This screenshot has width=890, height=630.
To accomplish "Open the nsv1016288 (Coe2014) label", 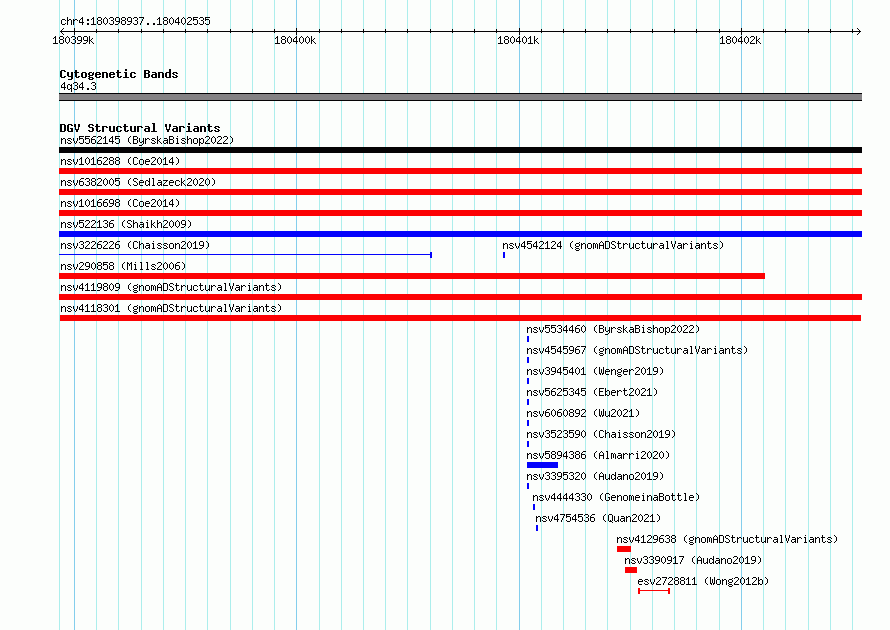I will tap(120, 161).
